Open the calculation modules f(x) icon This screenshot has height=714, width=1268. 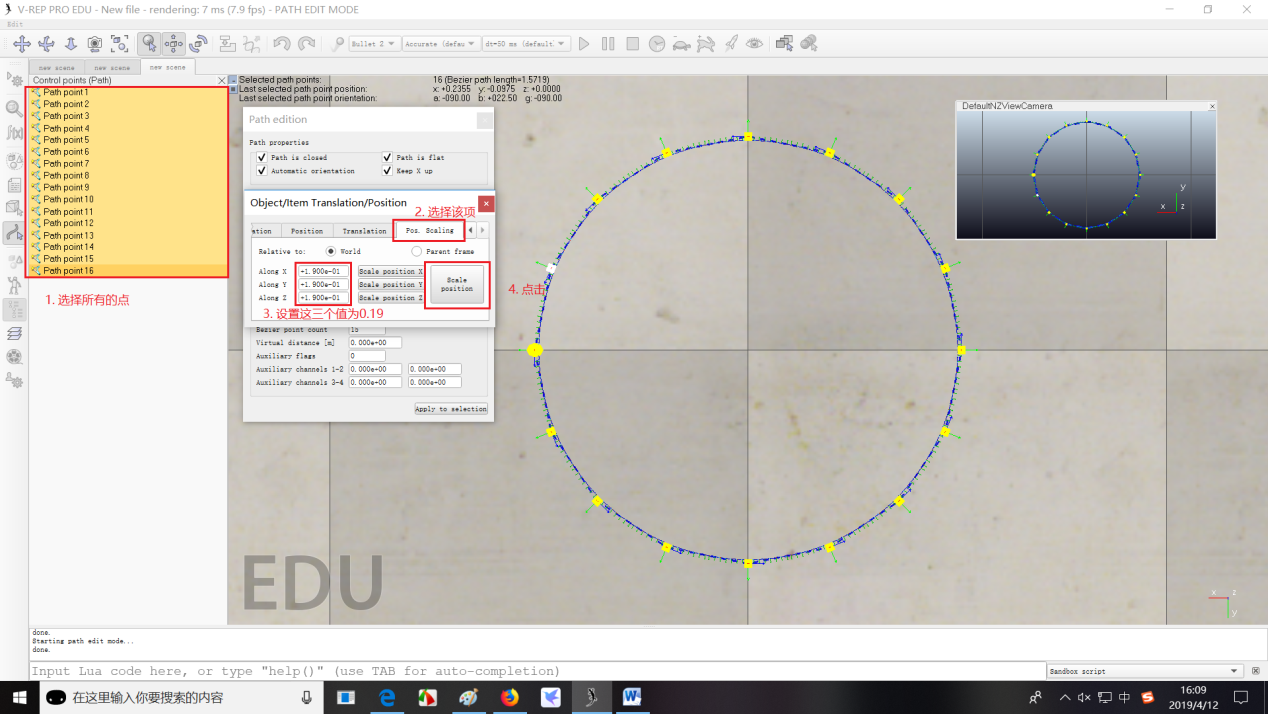coord(14,133)
